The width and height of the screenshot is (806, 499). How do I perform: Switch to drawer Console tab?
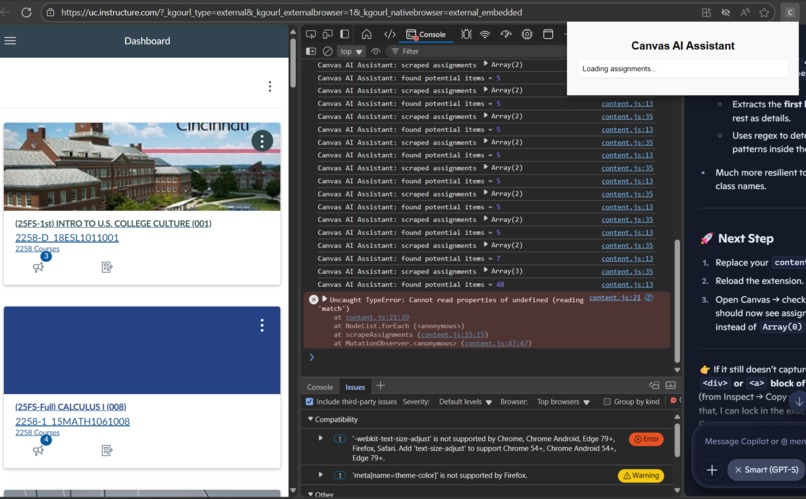(x=320, y=387)
